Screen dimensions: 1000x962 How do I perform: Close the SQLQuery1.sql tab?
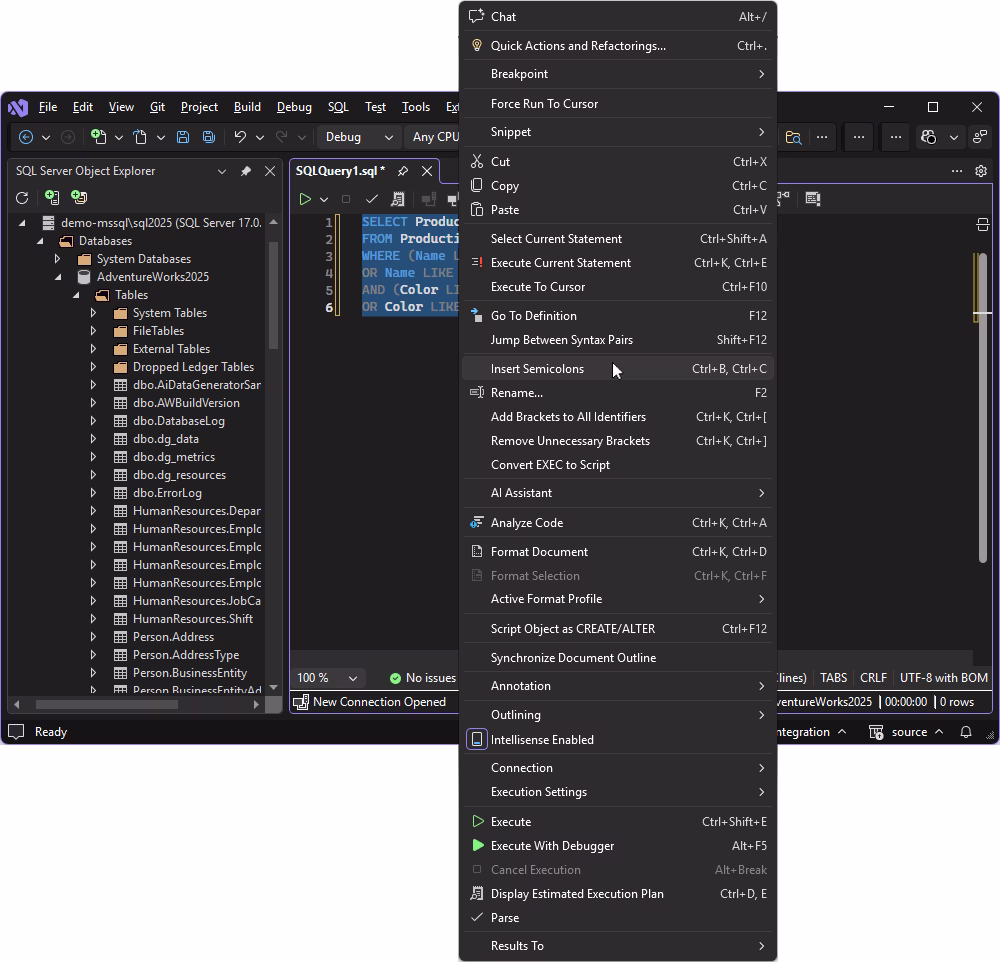[x=427, y=171]
